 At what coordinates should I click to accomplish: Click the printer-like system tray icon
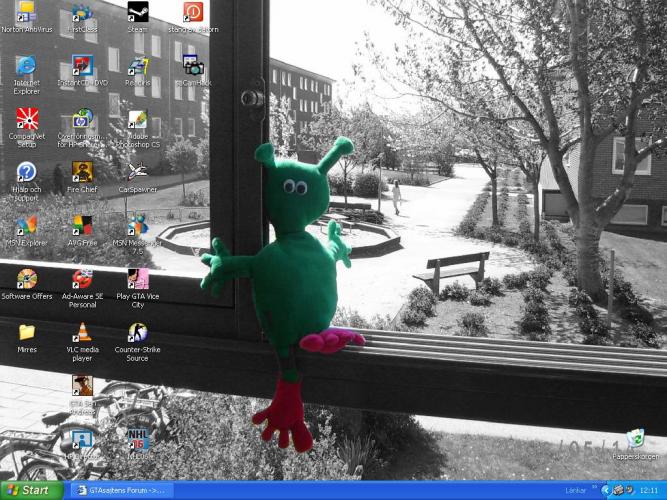coord(618,490)
